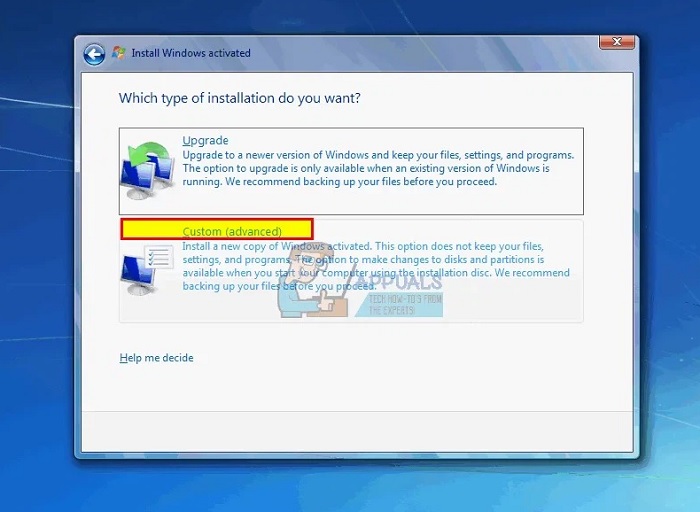This screenshot has height=512, width=700.
Task: Click the blue Back arrow button
Action: tap(94, 54)
